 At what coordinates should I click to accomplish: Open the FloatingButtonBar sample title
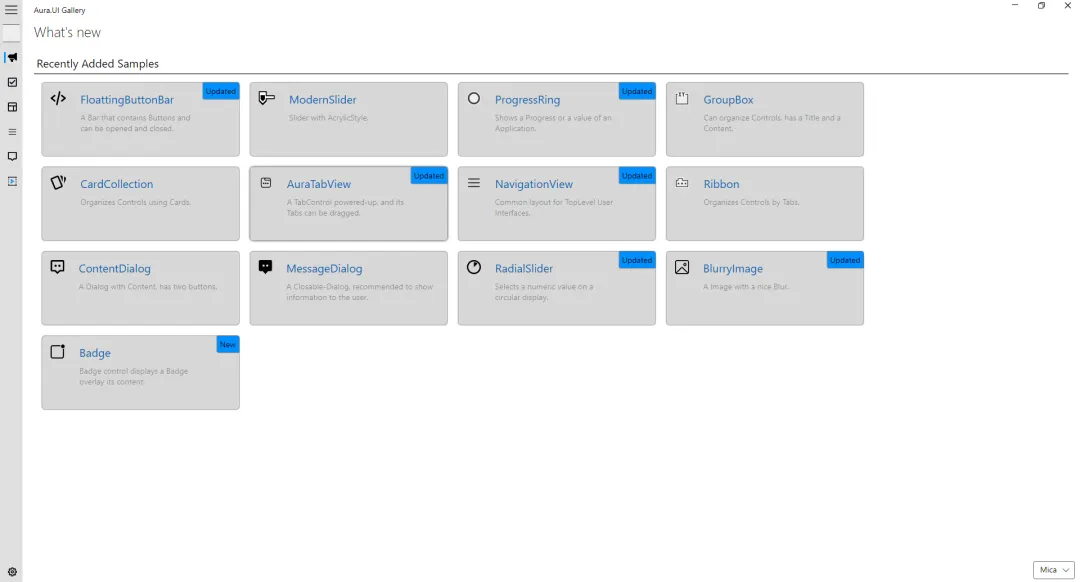point(127,100)
